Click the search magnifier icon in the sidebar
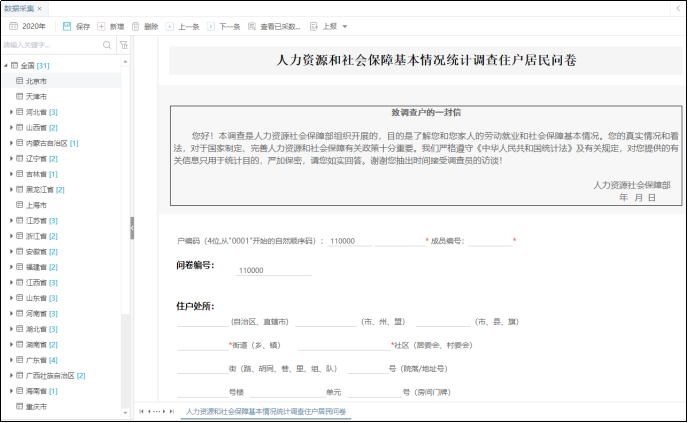 (x=107, y=45)
